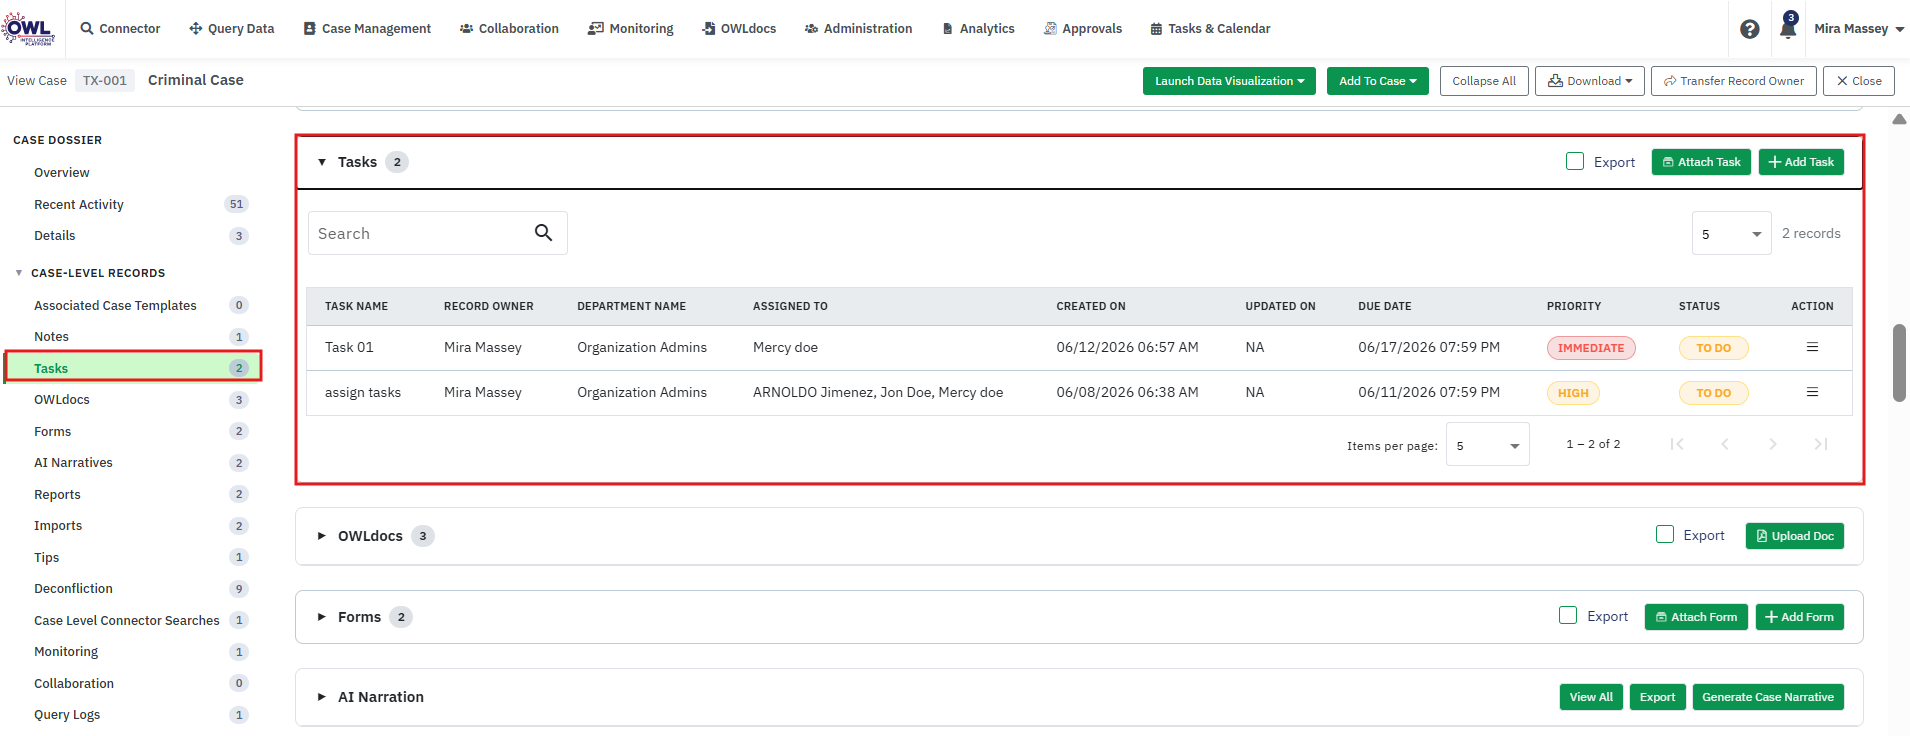Select Overview in Case Dossier
Screen dimensions: 1910x736
coord(62,173)
